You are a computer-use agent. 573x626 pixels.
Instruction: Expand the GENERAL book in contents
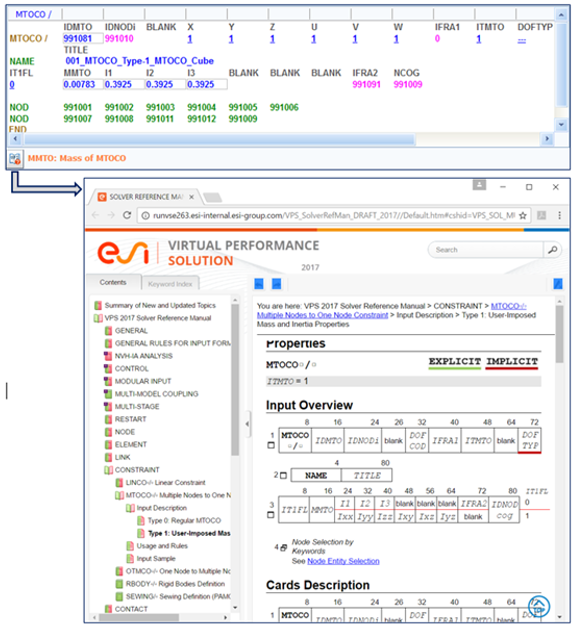(108, 331)
